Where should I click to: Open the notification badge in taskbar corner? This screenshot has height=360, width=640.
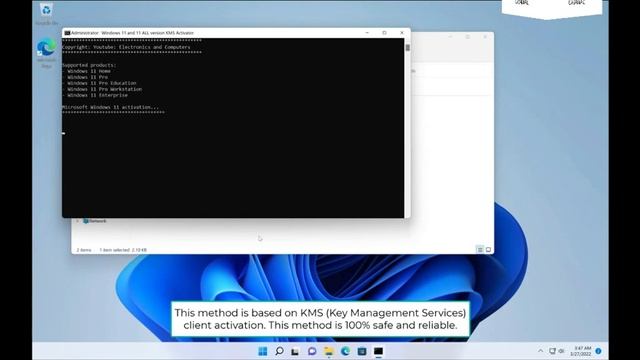coord(598,351)
